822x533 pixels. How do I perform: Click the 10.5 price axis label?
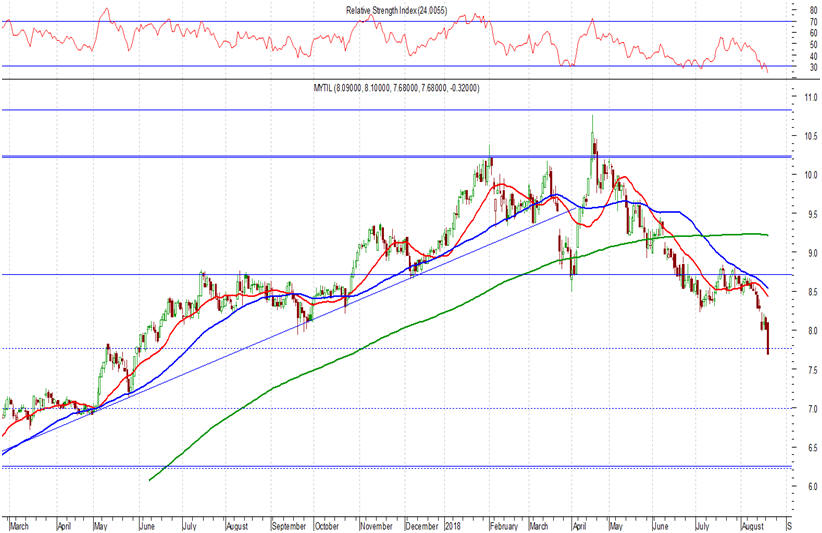pyautogui.click(x=812, y=136)
